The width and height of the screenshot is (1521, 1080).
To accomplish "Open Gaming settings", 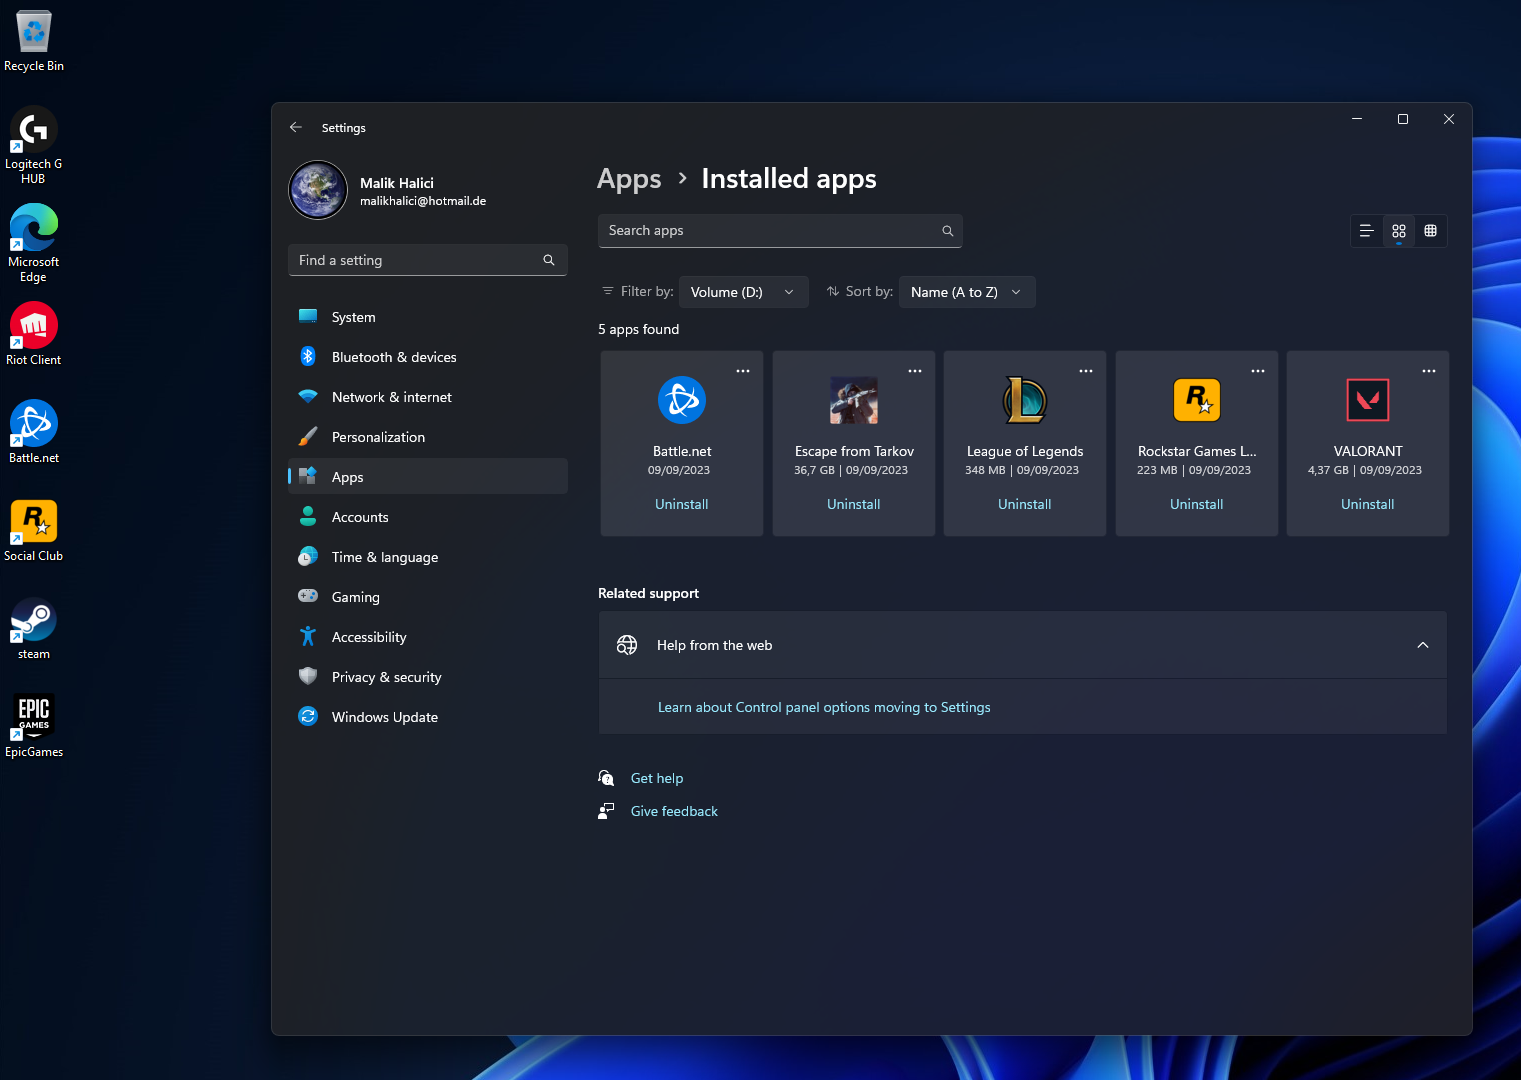I will click(x=428, y=597).
